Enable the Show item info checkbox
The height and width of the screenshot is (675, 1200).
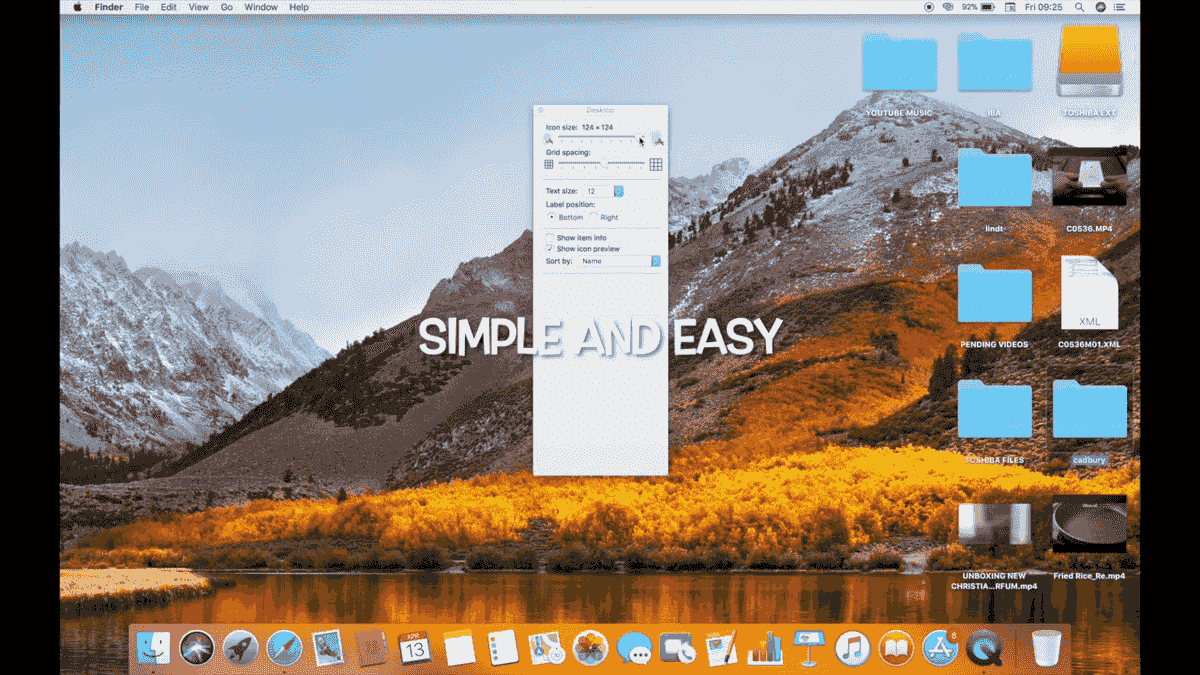[x=551, y=238]
